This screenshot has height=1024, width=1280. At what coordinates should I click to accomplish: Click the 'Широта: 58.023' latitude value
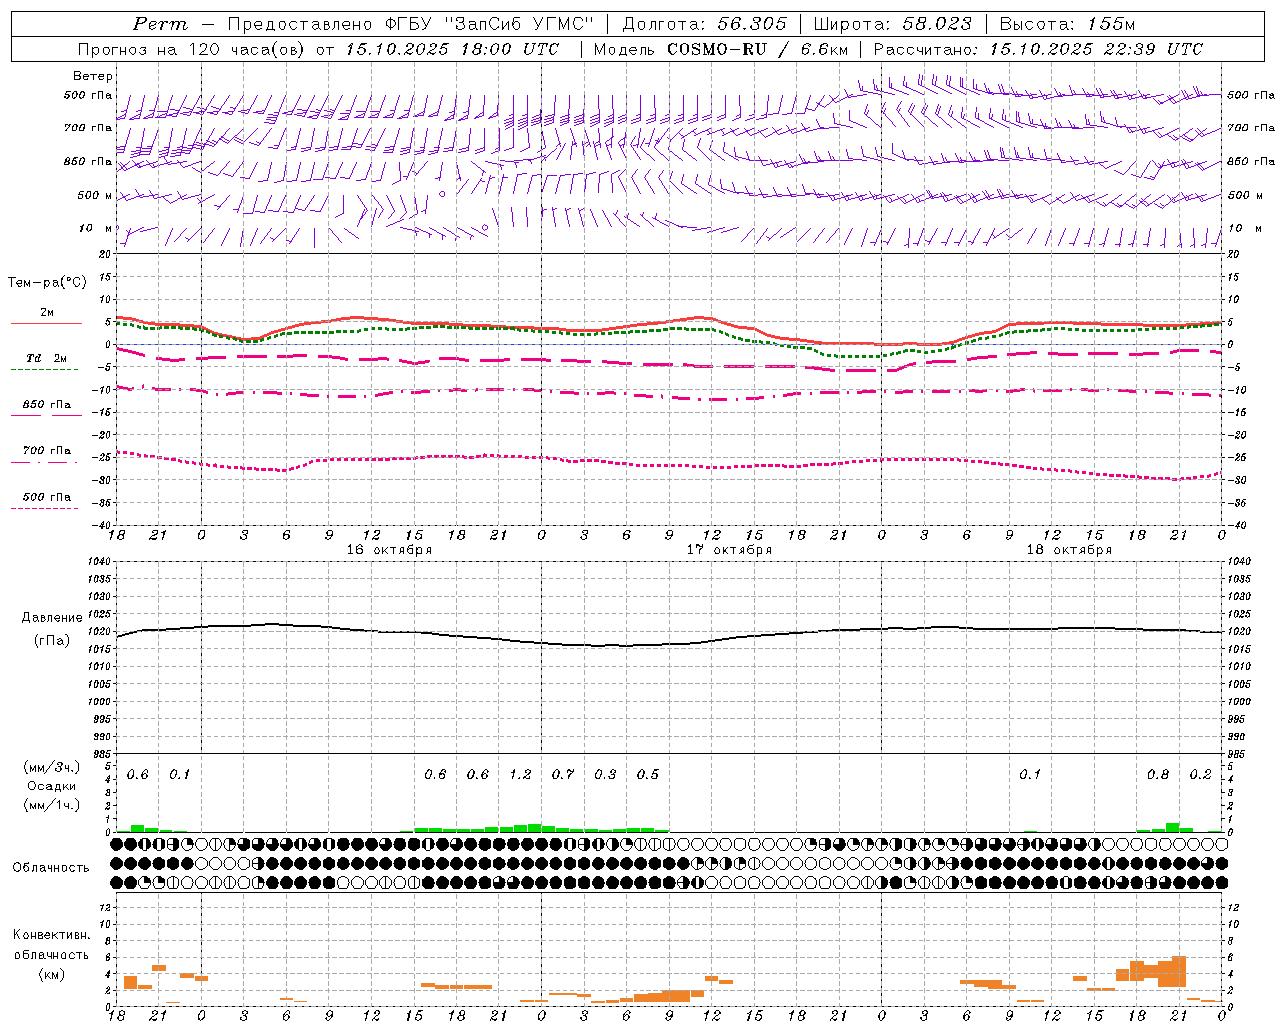point(892,24)
